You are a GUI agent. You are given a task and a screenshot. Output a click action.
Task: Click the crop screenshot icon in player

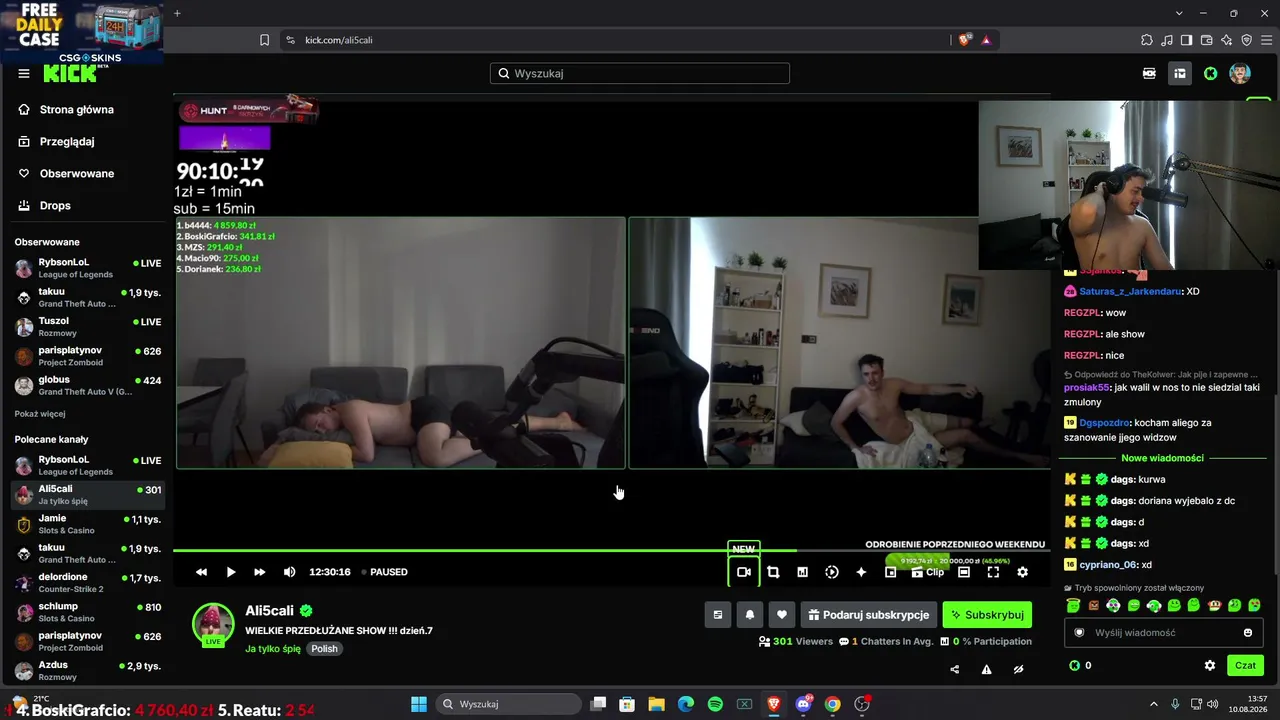tap(773, 572)
